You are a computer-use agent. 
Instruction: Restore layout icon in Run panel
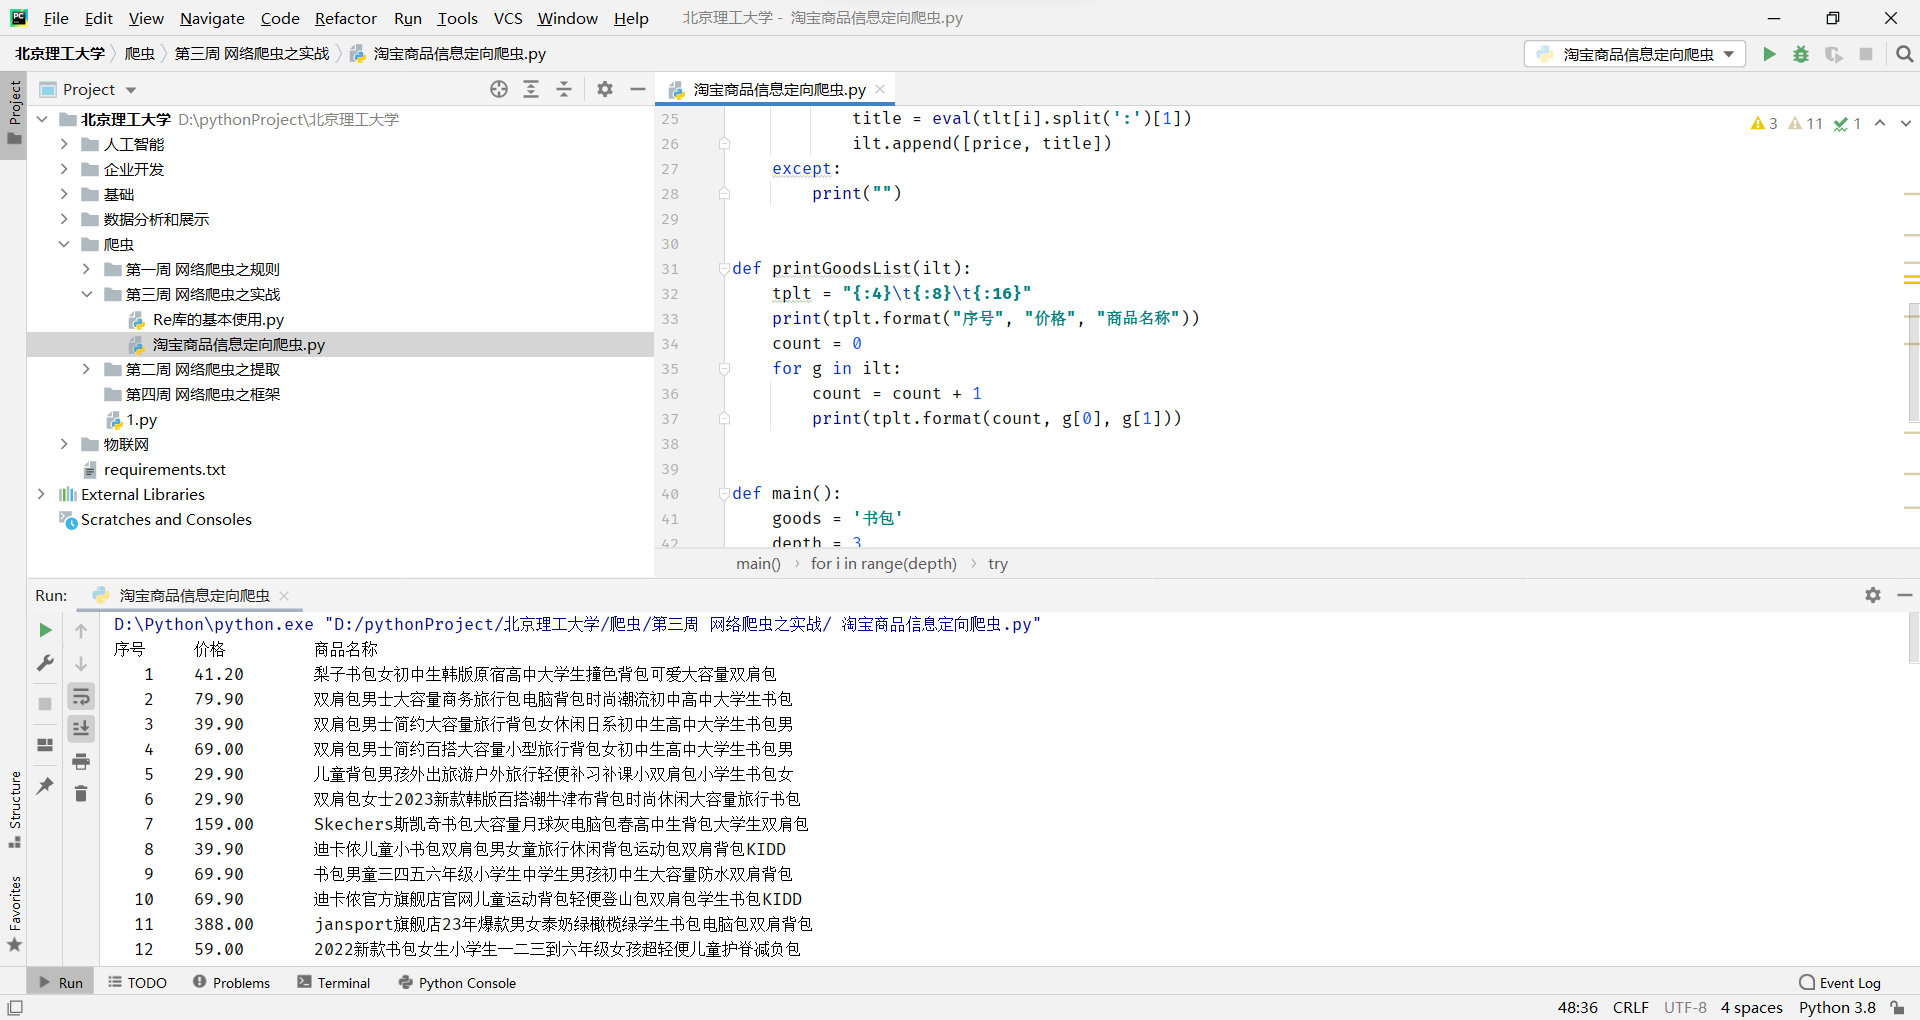click(45, 745)
